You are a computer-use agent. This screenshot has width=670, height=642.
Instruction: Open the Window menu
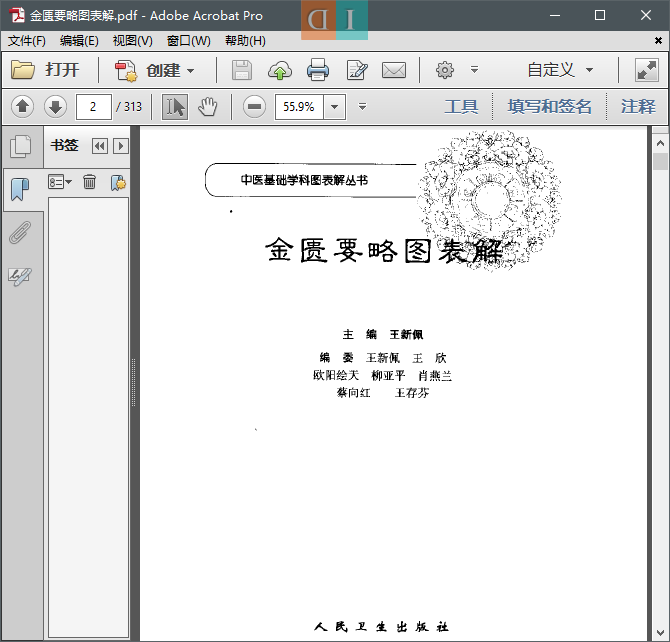(x=188, y=41)
